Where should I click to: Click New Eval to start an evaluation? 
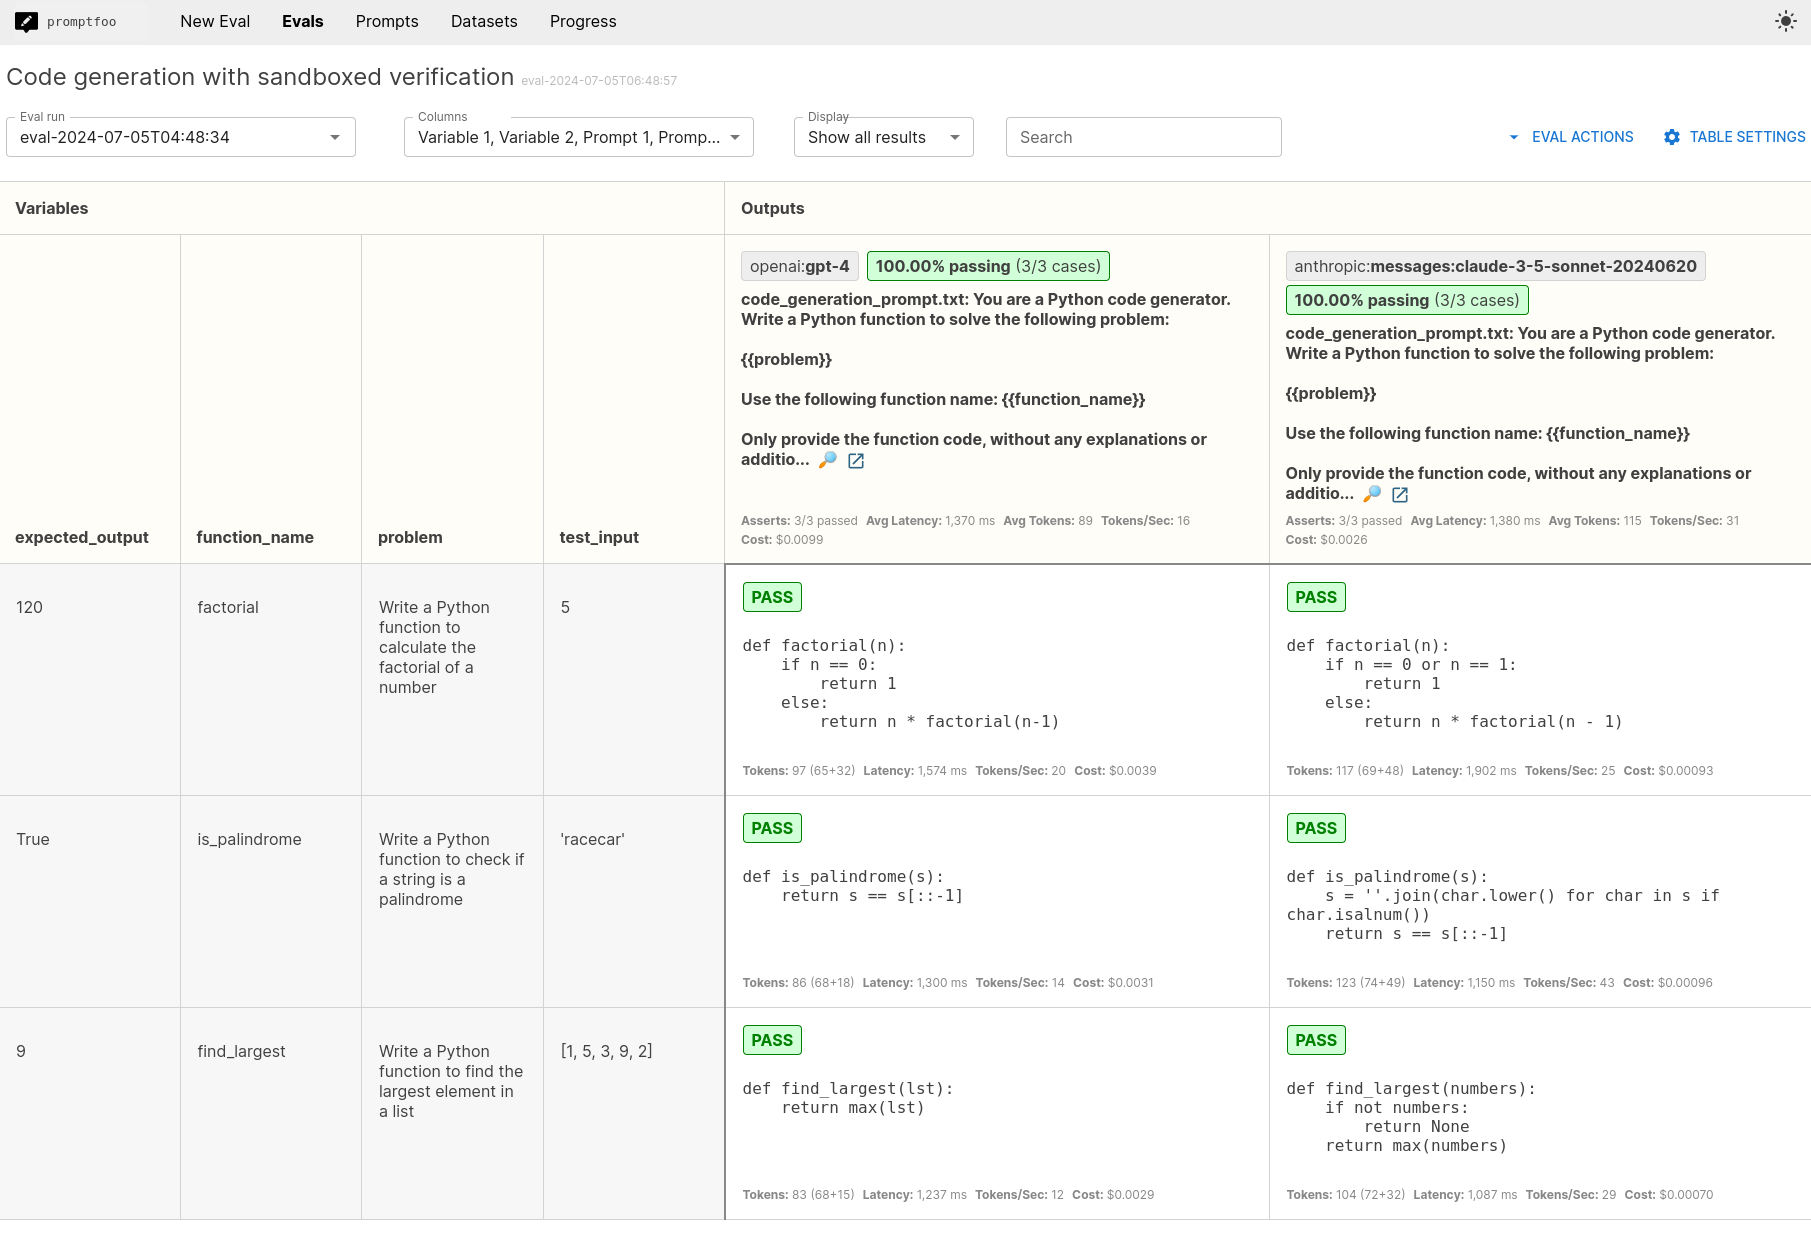[214, 21]
